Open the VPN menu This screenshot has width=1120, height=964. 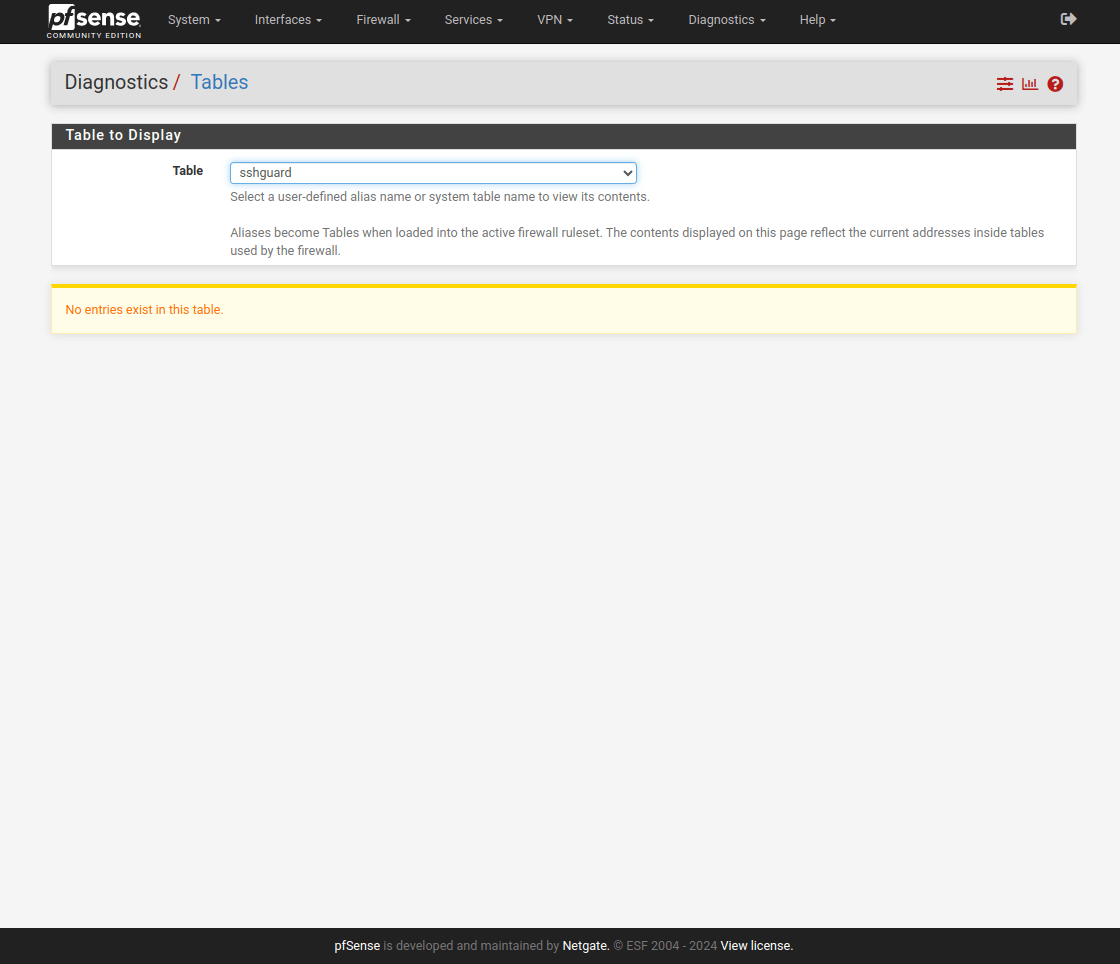[555, 20]
